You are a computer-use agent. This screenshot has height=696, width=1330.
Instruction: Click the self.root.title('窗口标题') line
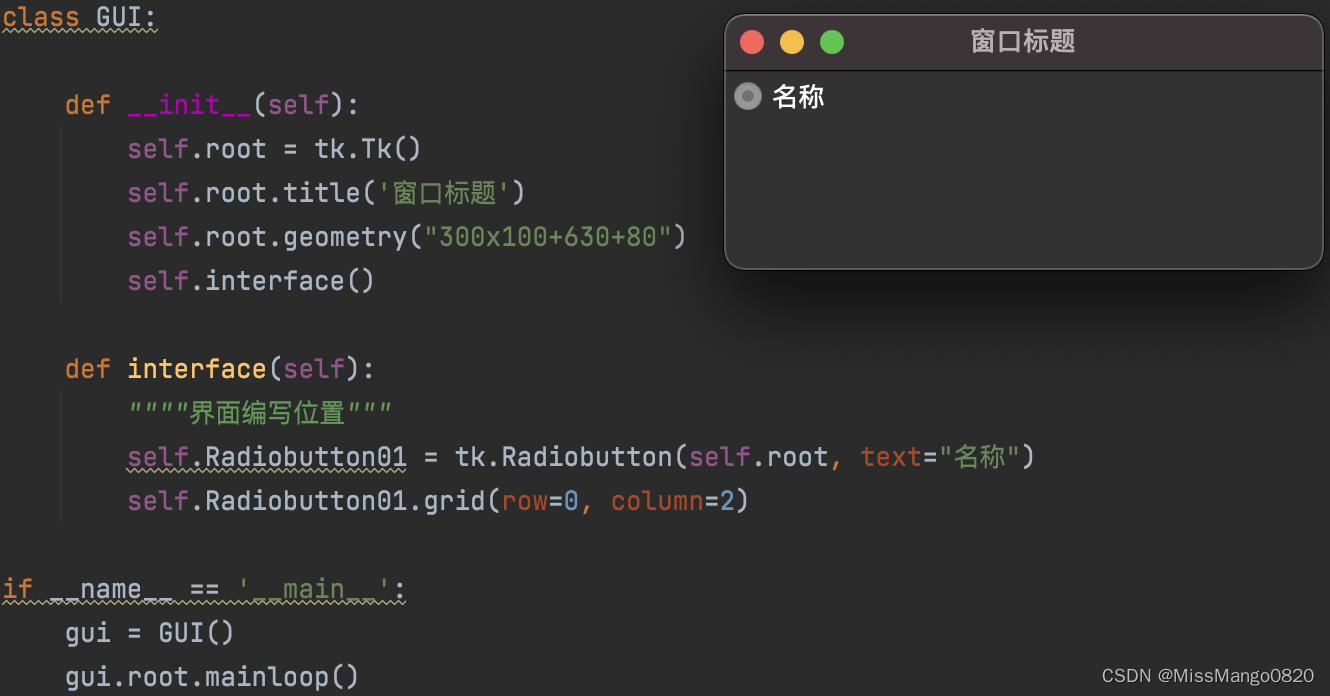tap(326, 192)
